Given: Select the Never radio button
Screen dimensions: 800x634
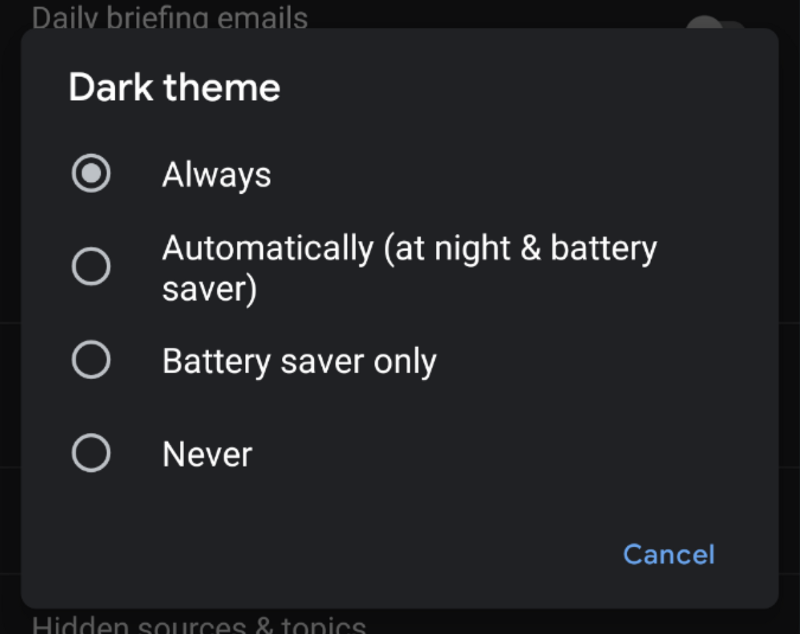Looking at the screenshot, I should pos(91,454).
